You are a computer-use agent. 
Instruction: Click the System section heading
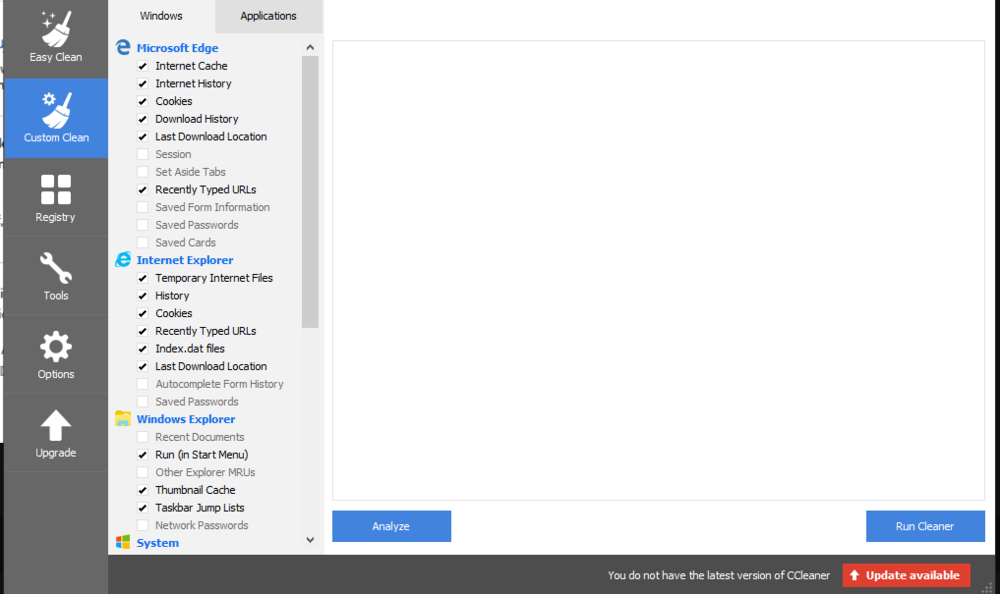(x=158, y=543)
